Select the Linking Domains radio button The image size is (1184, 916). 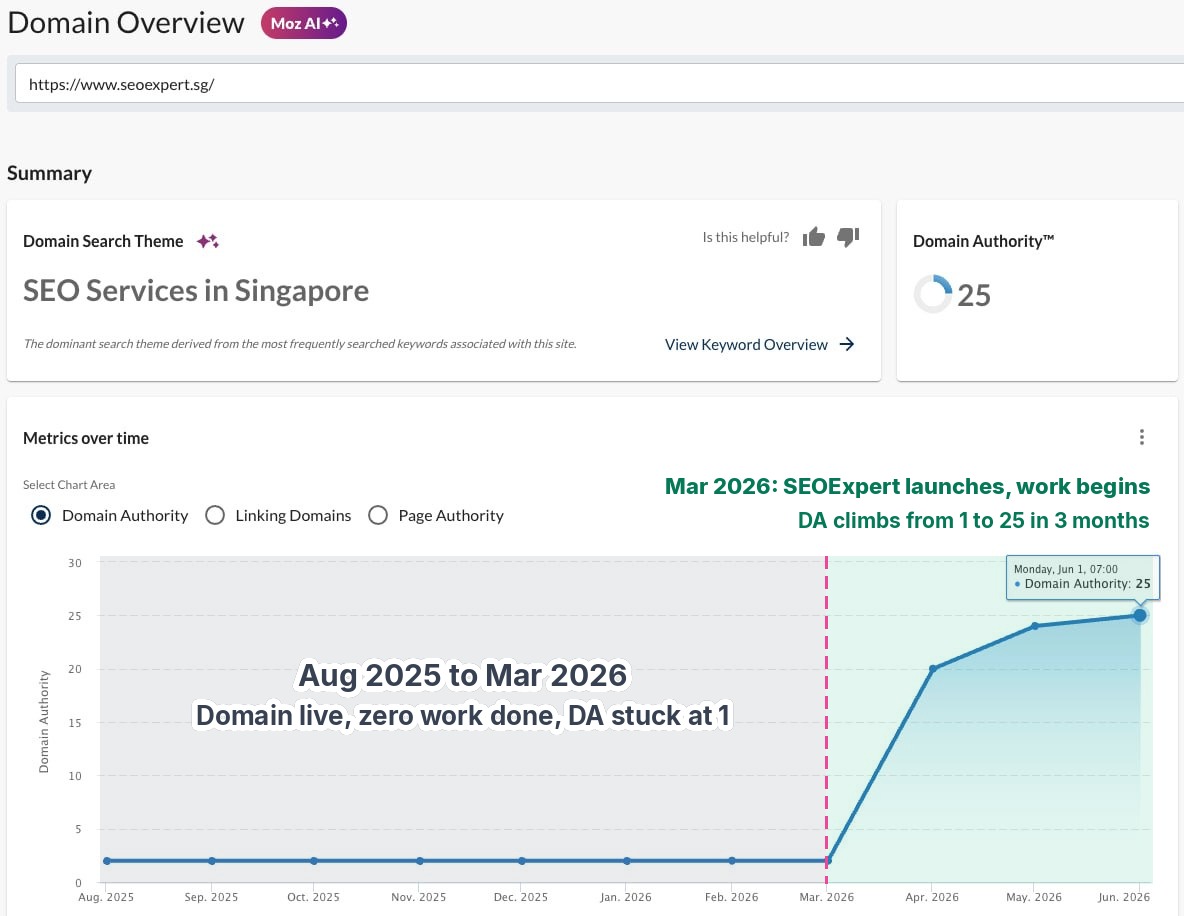point(215,515)
